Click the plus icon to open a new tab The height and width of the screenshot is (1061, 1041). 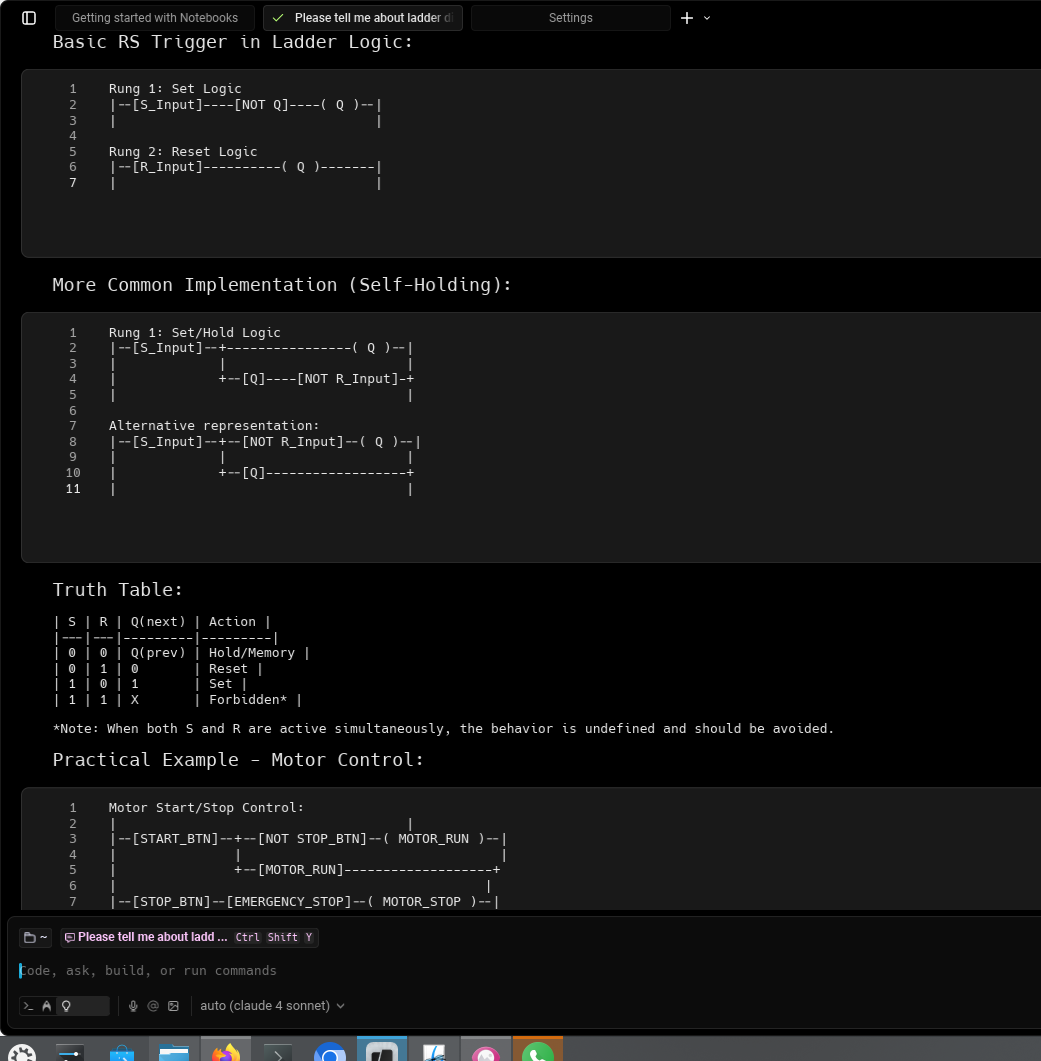click(x=686, y=18)
